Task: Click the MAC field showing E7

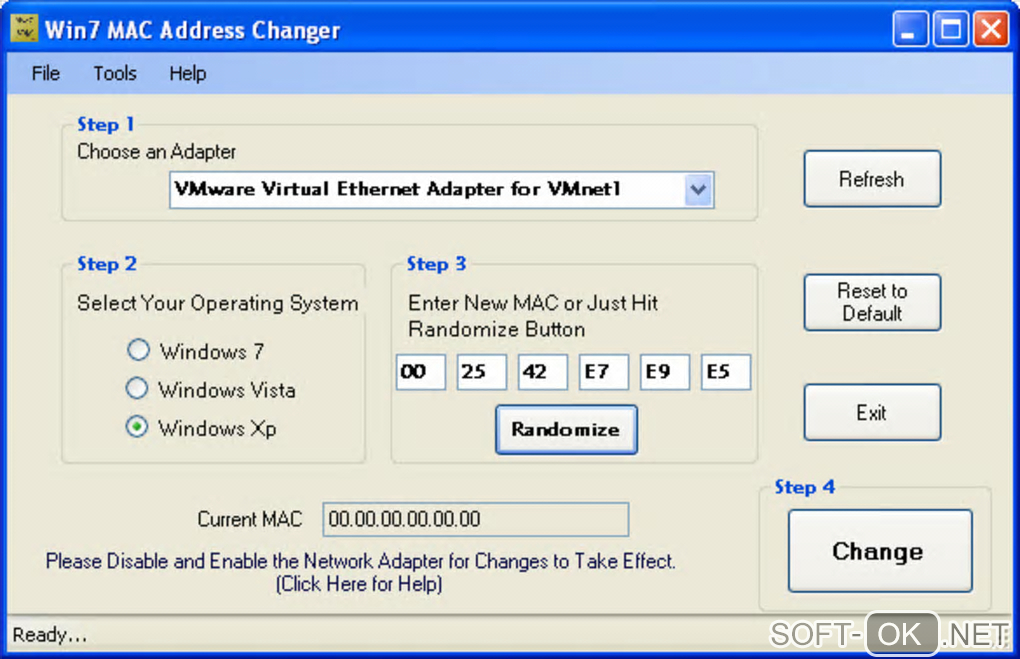Action: (604, 372)
